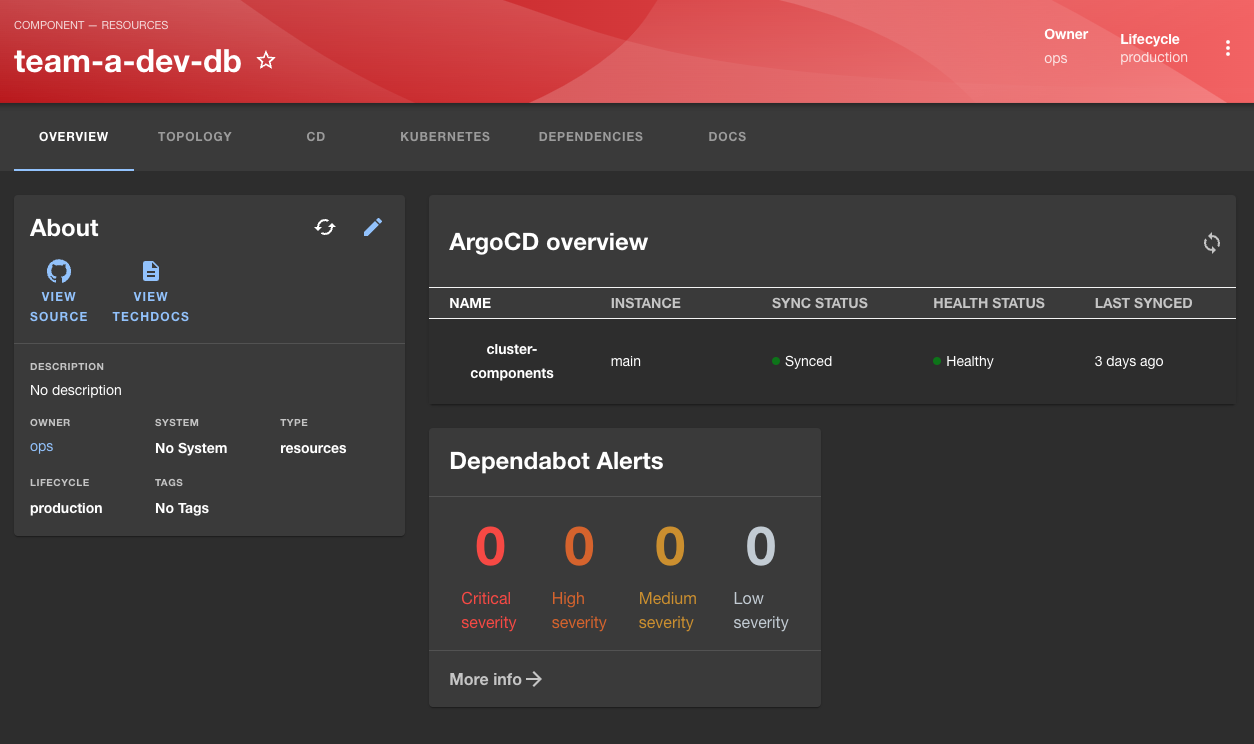This screenshot has width=1254, height=744.
Task: Click the 'No description' text
Action: pyautogui.click(x=76, y=390)
